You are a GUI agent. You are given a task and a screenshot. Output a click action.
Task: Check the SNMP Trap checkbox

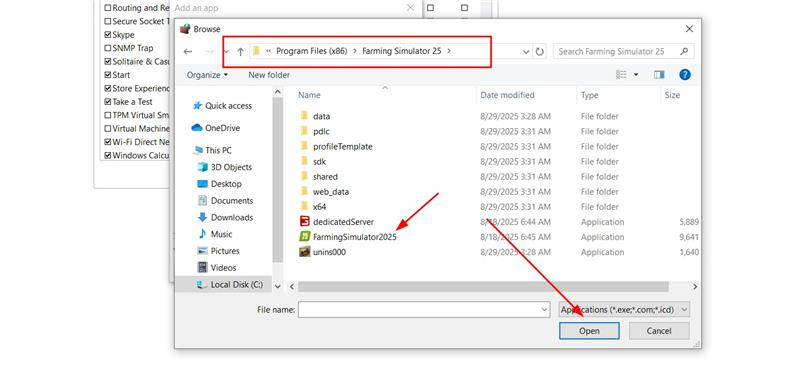[108, 48]
